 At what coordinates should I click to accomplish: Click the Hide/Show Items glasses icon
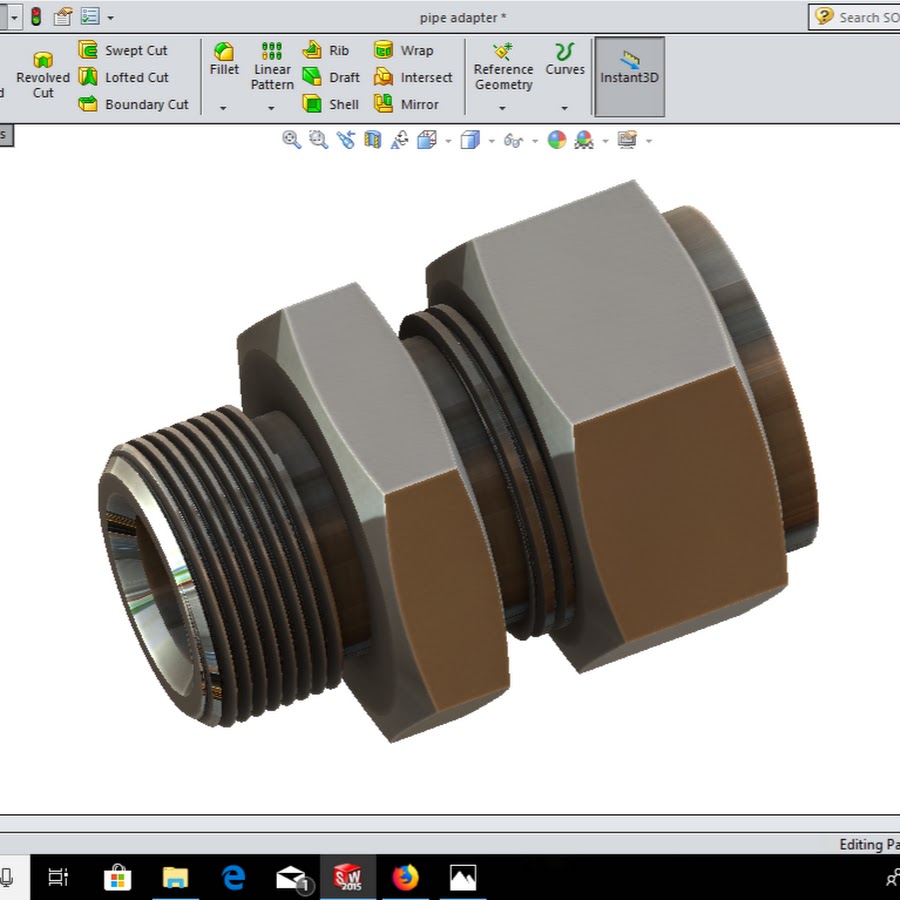513,140
